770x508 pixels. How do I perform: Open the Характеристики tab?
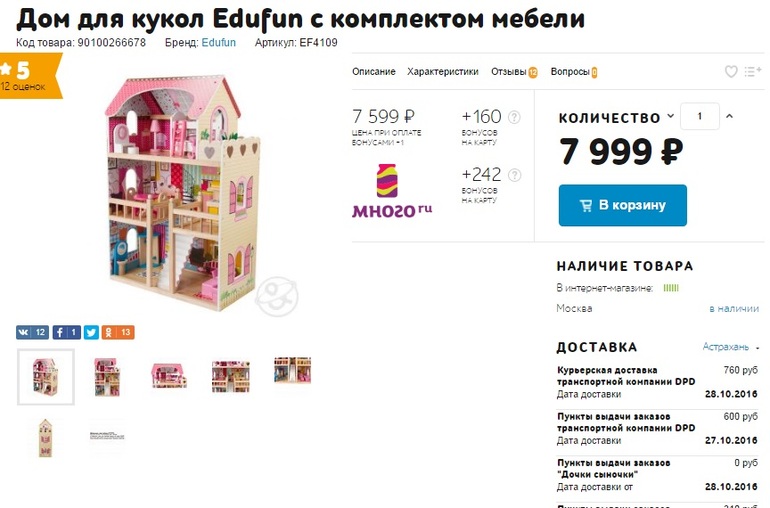tap(442, 72)
